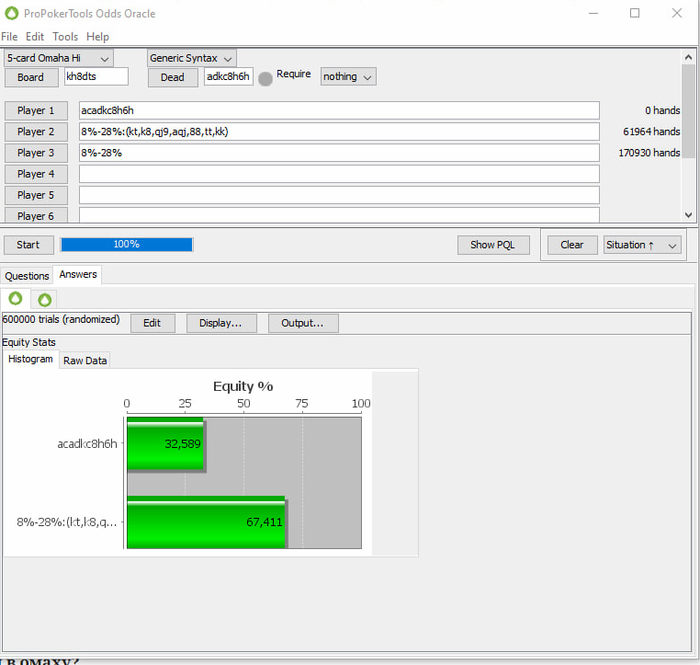This screenshot has height=665, width=700.
Task: Open the Edit menu
Action: coord(35,37)
